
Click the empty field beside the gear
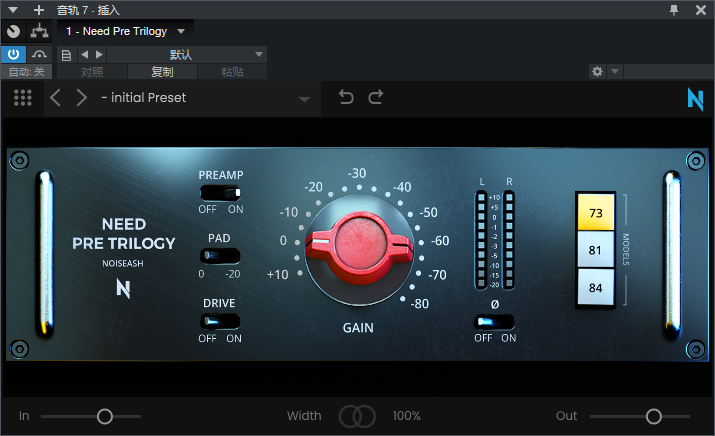[x=668, y=71]
